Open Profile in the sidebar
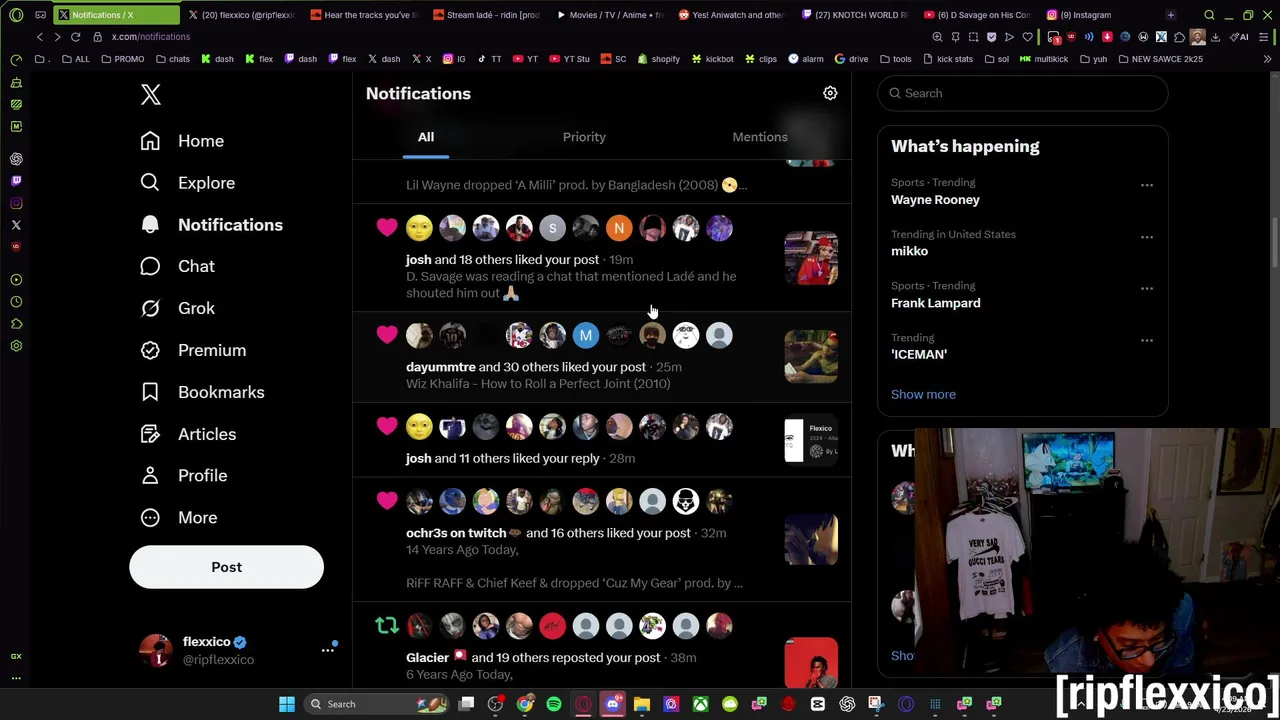The image size is (1280, 720). click(184, 476)
